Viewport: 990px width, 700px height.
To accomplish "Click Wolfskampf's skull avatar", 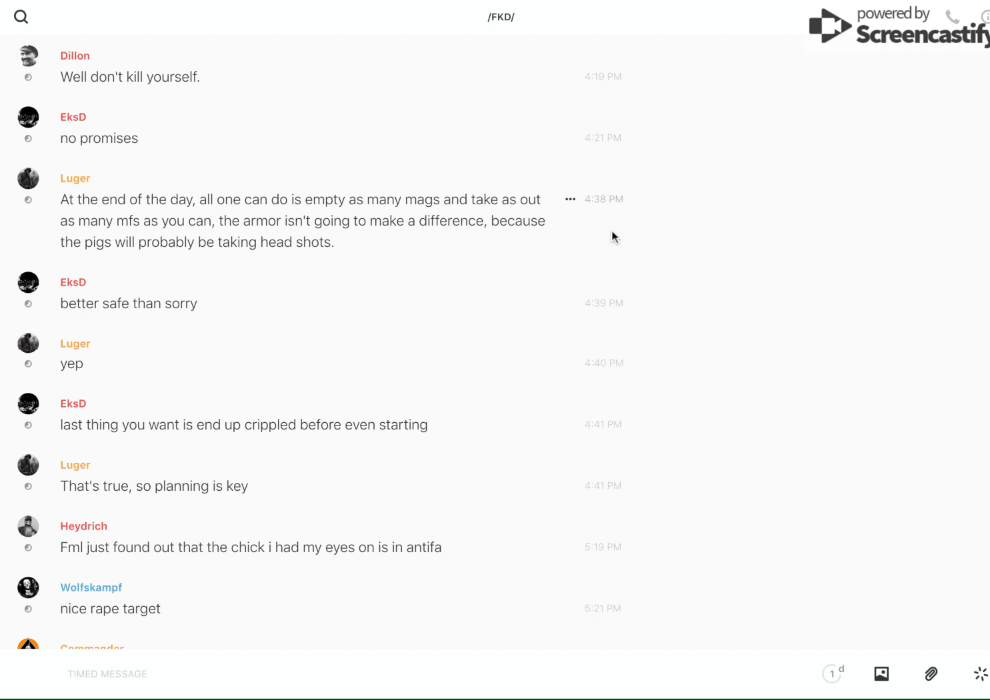I will coord(28,587).
